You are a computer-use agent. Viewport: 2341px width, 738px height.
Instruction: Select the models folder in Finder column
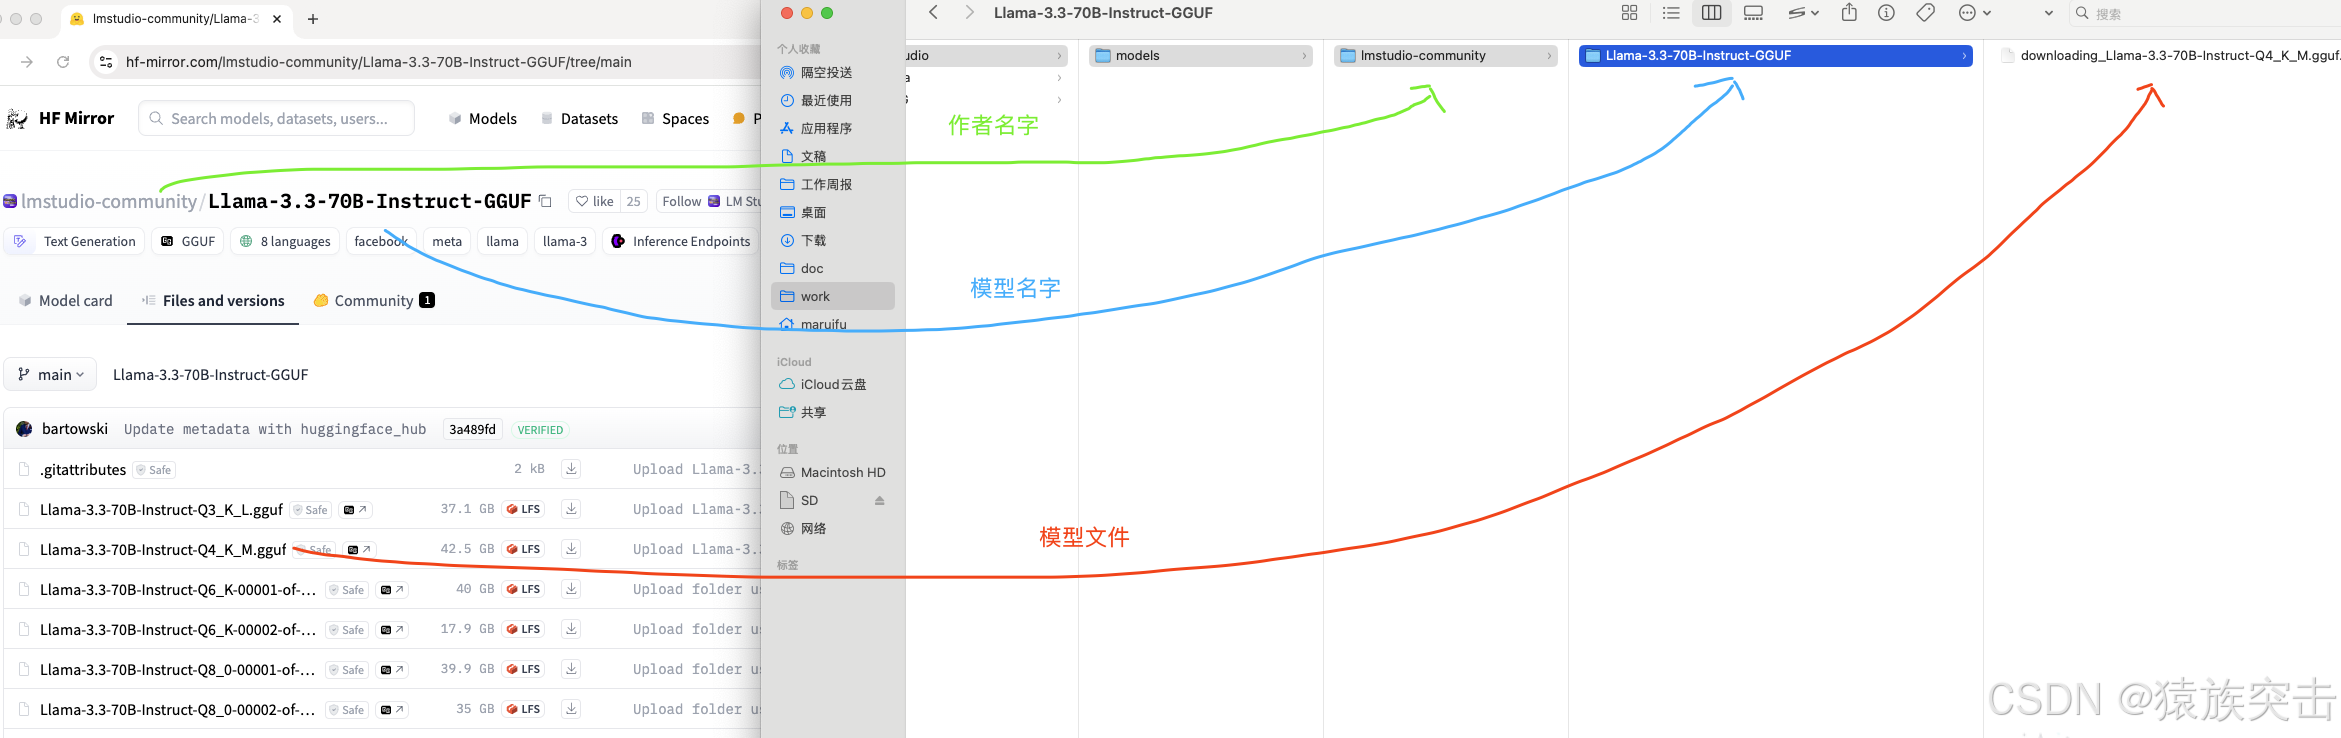(x=1200, y=56)
